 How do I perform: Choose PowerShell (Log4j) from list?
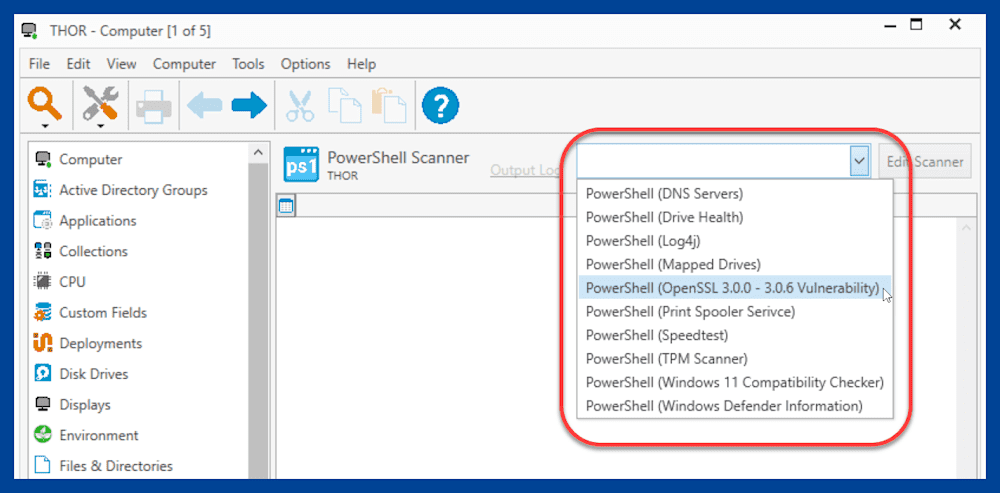coord(735,240)
